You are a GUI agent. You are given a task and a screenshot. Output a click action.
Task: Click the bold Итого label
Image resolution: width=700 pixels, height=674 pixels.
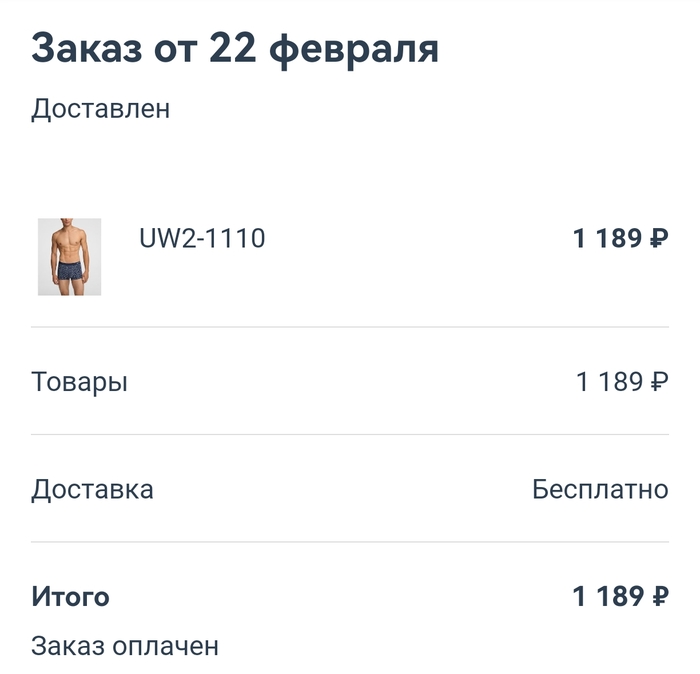click(70, 597)
